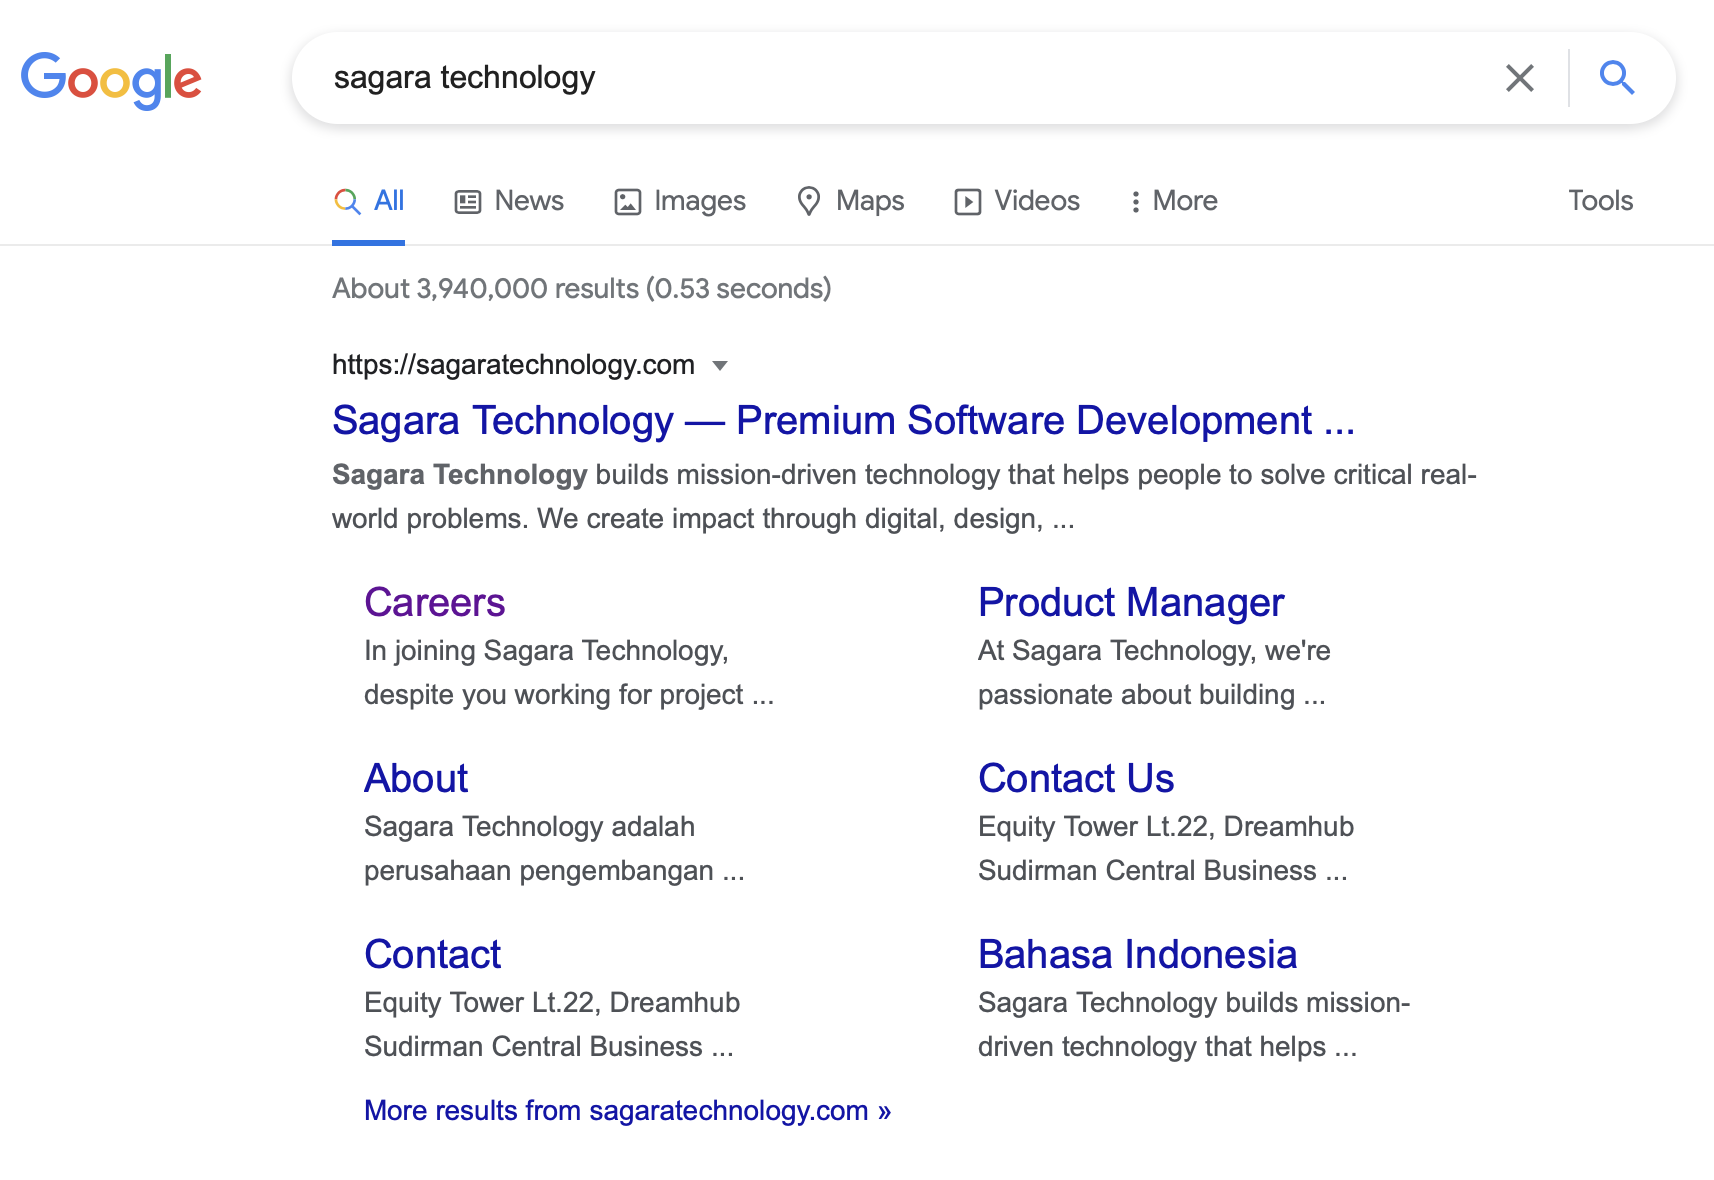Open the Contact Us sitelink
This screenshot has width=1714, height=1180.
pyautogui.click(x=1076, y=778)
